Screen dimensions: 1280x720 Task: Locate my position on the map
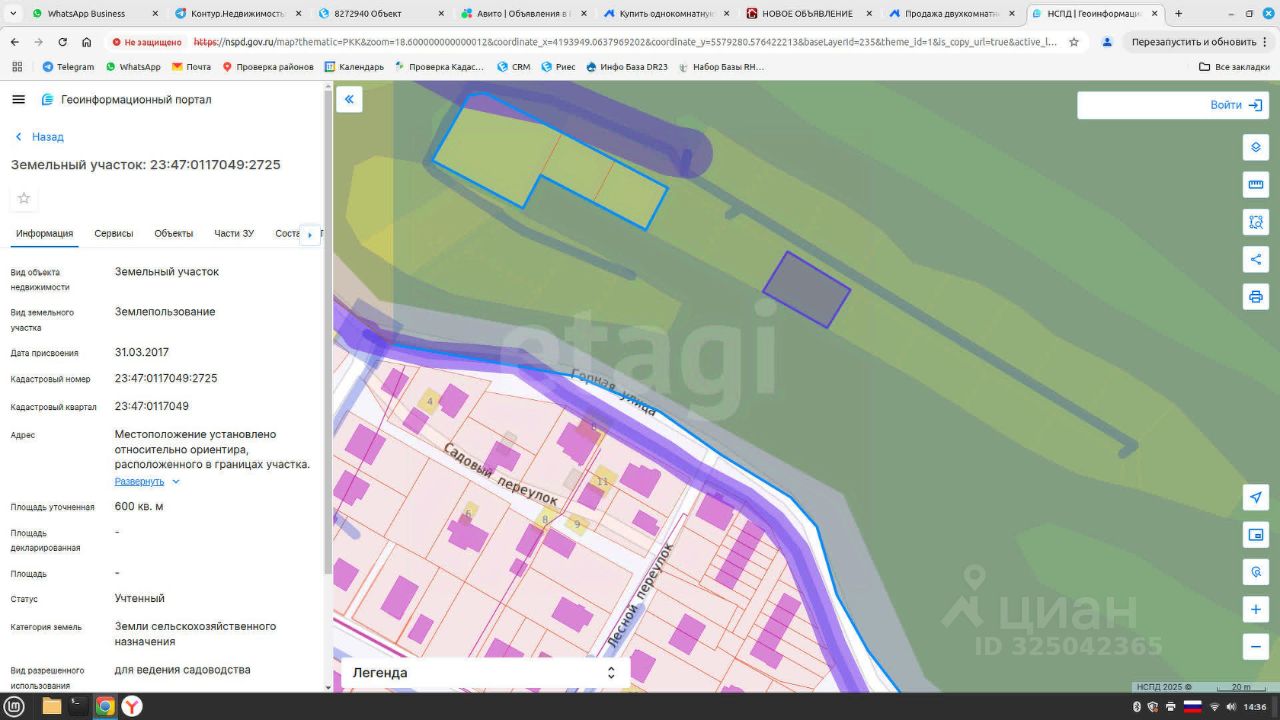[x=1256, y=498]
